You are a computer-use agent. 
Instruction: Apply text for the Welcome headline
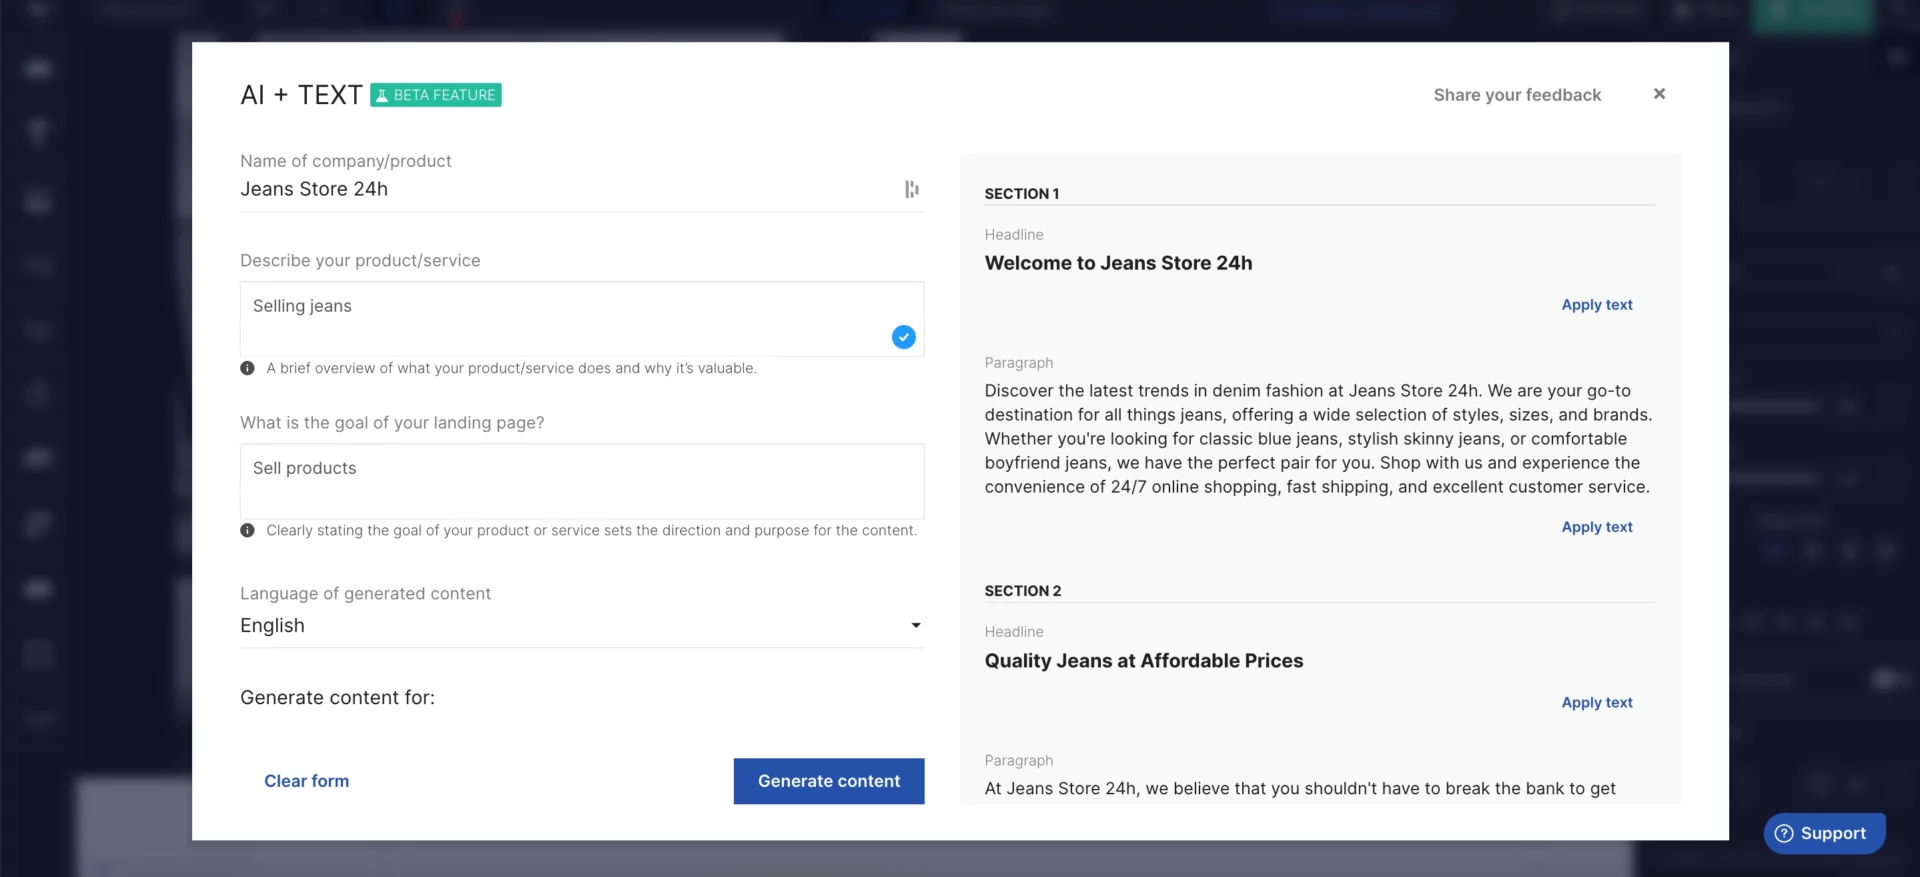(x=1596, y=305)
